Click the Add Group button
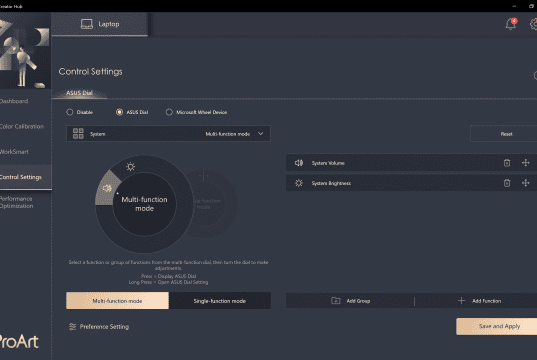The height and width of the screenshot is (360, 537). [351, 301]
